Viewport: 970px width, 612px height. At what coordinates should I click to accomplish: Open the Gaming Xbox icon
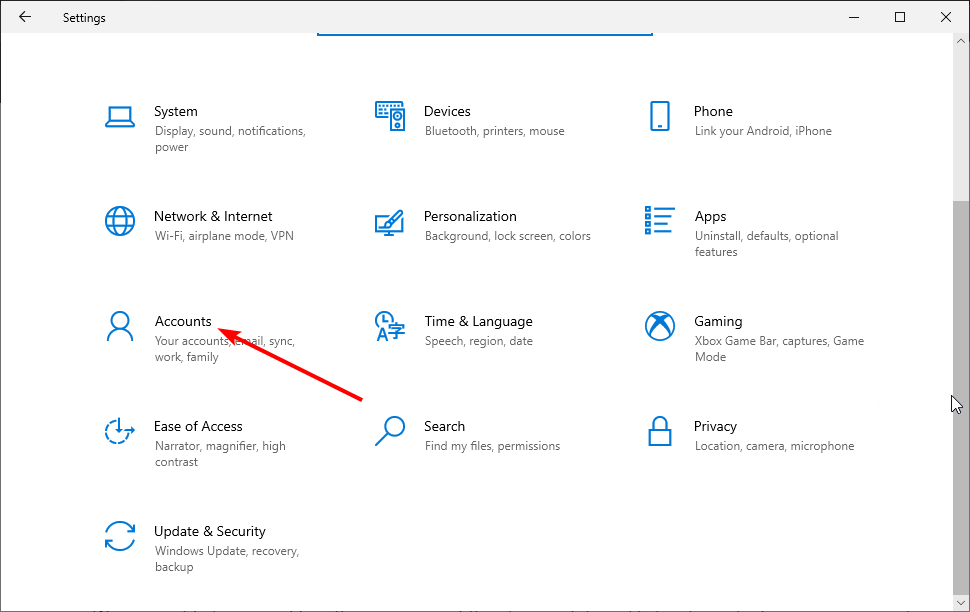[659, 326]
